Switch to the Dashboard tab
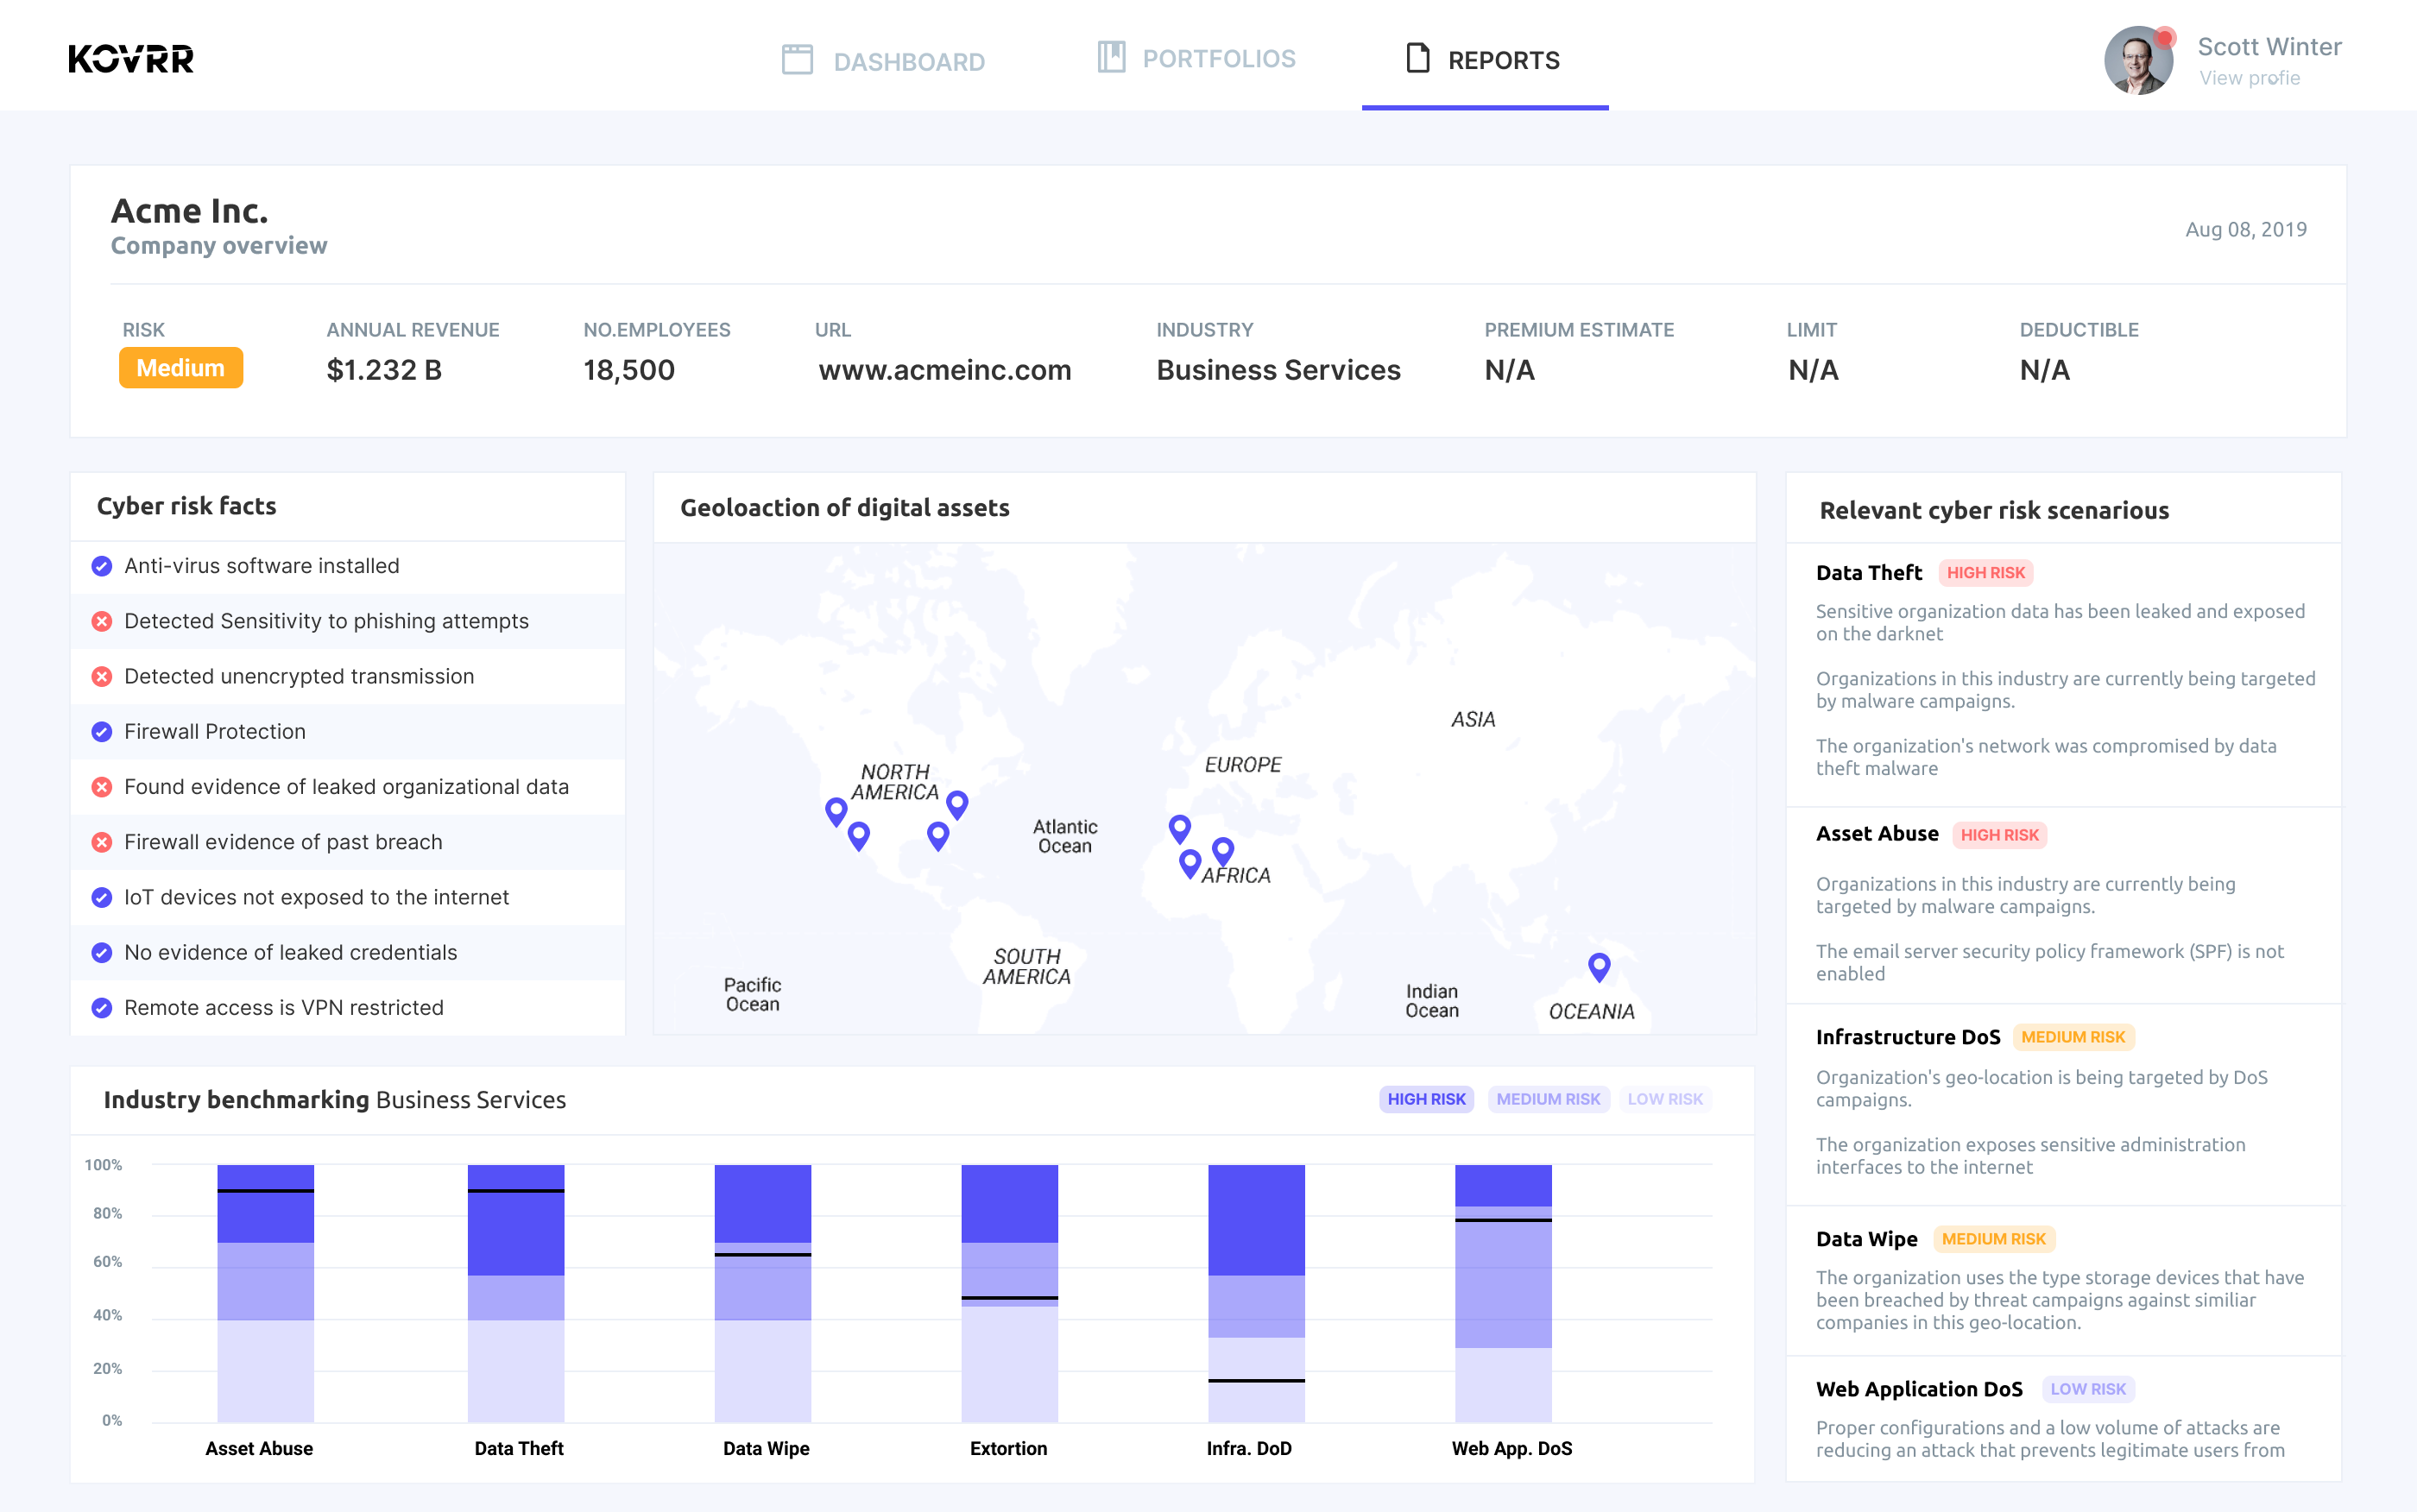The image size is (2417, 1512). coord(908,61)
